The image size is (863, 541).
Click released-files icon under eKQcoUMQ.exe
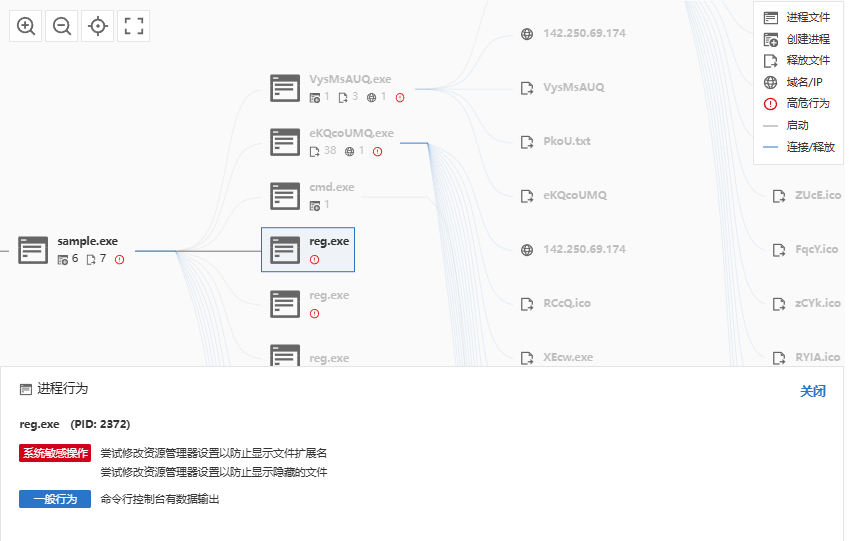[x=314, y=151]
